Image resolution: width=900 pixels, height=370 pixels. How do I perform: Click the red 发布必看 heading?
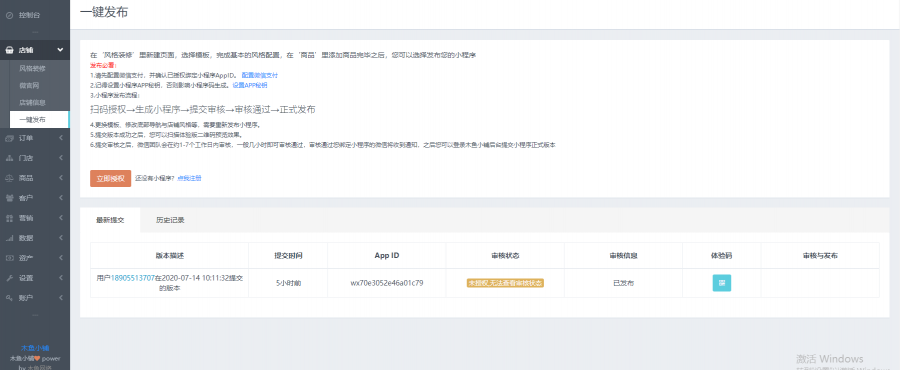103,65
